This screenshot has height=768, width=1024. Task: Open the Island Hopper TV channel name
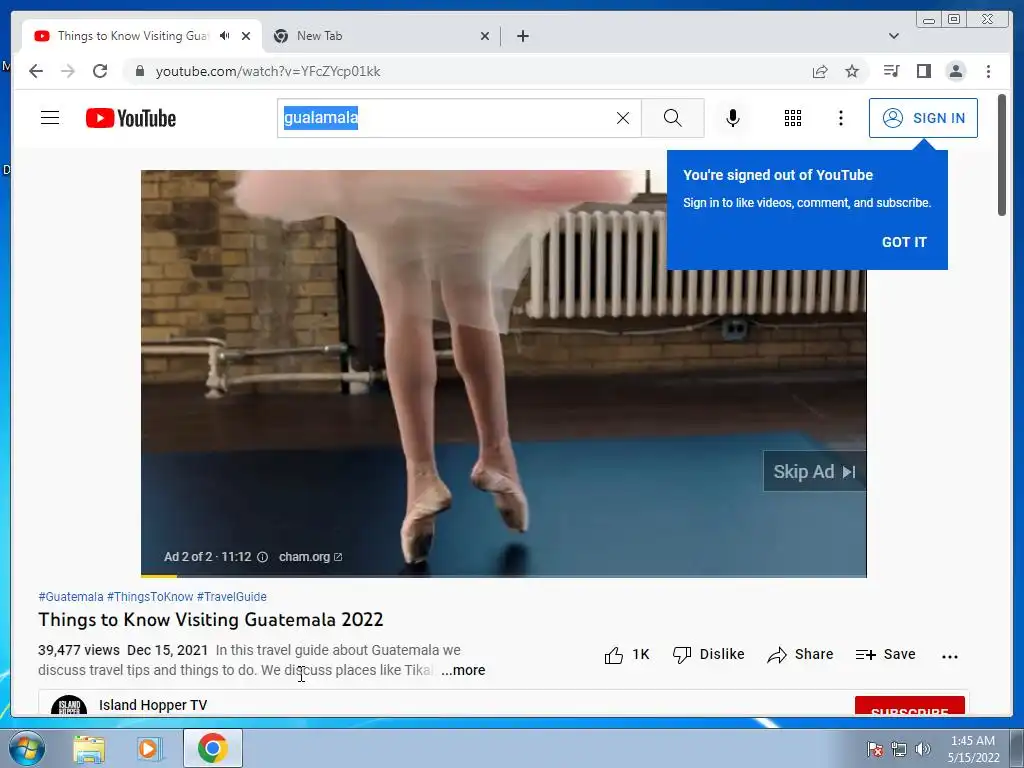153,705
